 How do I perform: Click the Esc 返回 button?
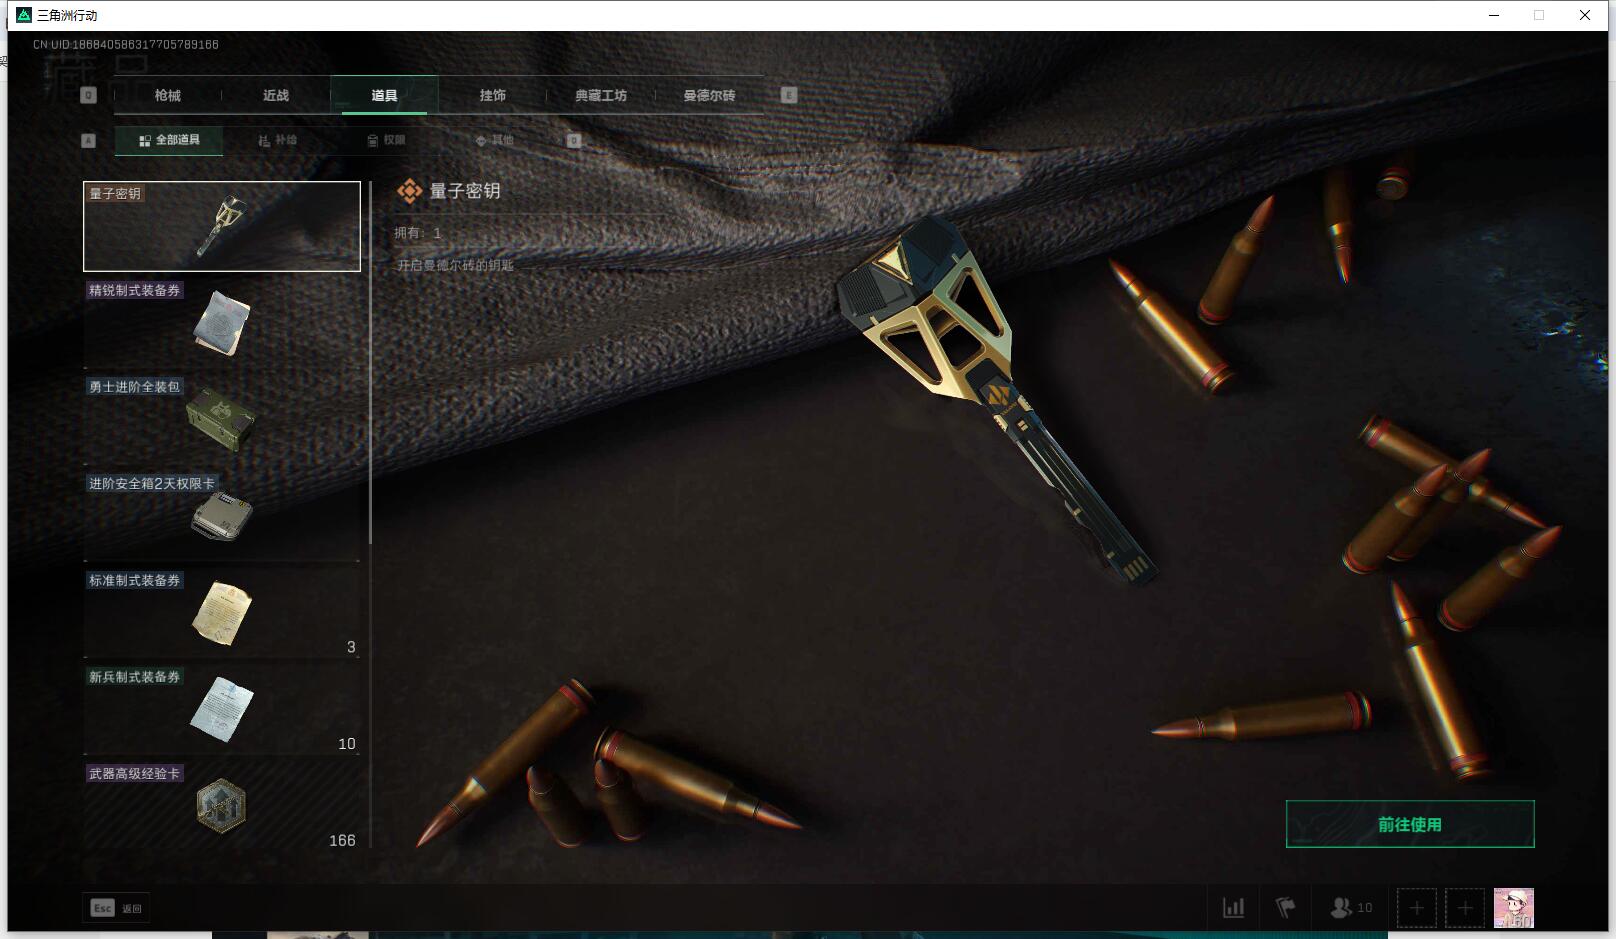(x=116, y=908)
